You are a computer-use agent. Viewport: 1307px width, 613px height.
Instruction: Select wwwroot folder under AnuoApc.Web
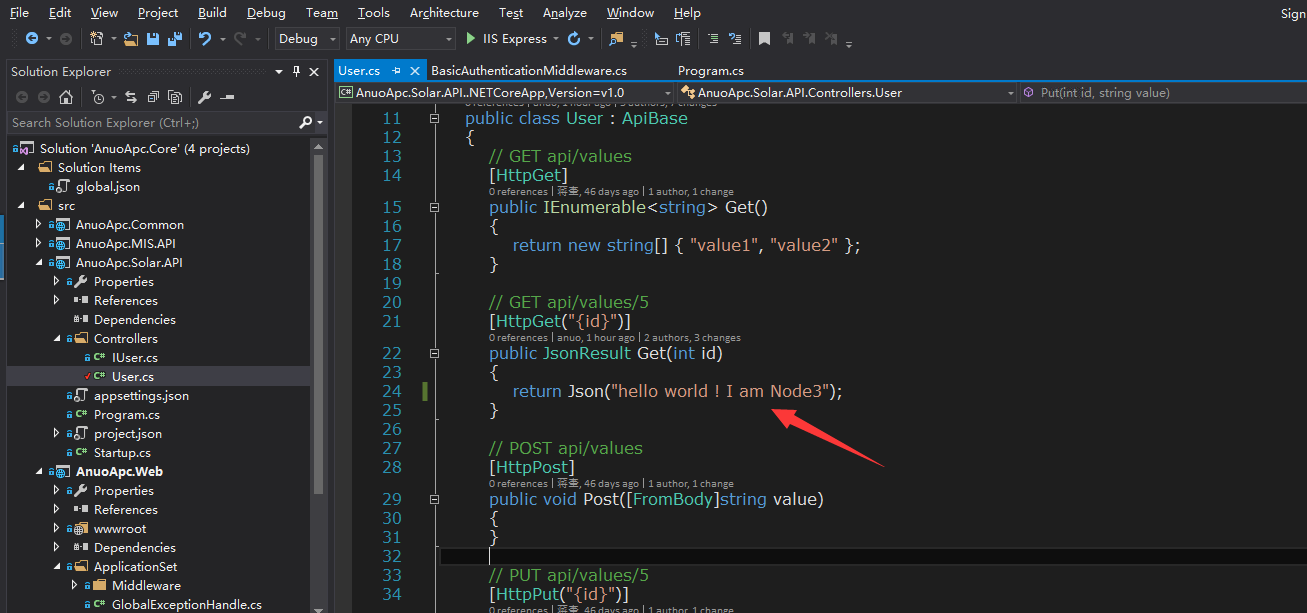(x=120, y=528)
